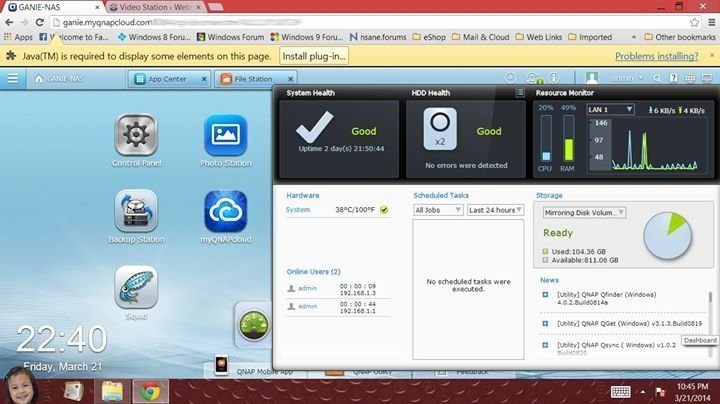The image size is (720, 404).
Task: Expand the QNAP Qfinder news item
Action: pyautogui.click(x=545, y=295)
